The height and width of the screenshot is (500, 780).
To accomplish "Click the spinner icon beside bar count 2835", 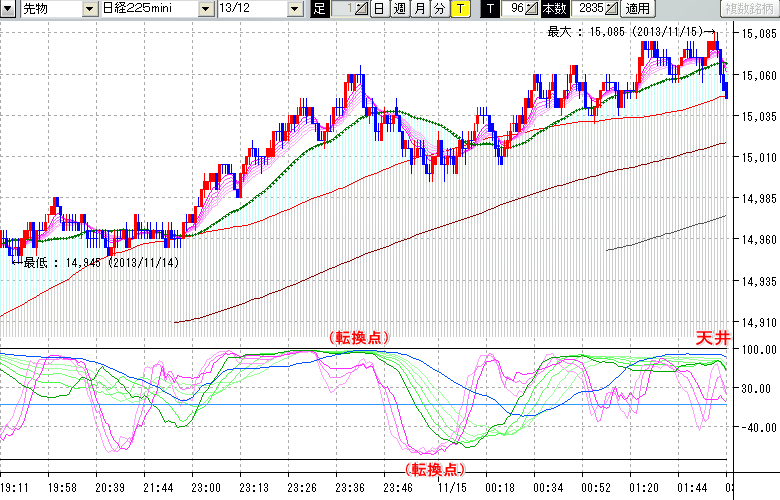I will click(610, 9).
